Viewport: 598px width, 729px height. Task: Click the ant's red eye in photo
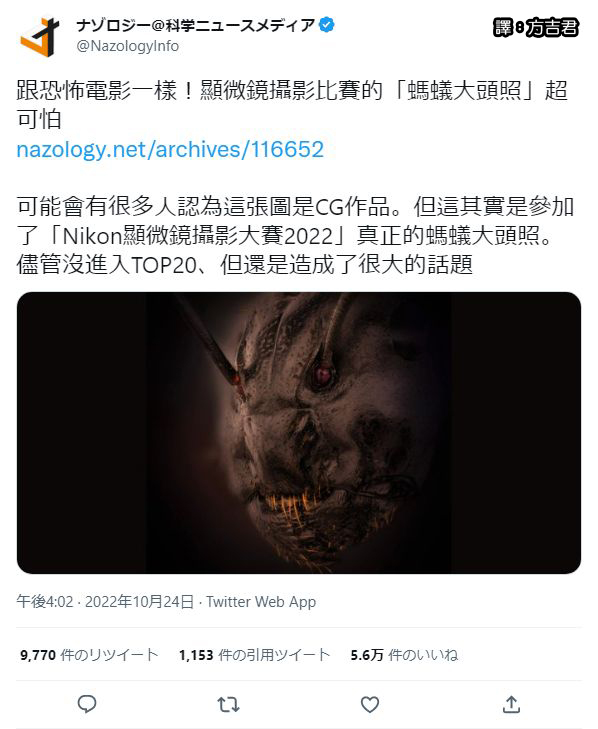[321, 374]
